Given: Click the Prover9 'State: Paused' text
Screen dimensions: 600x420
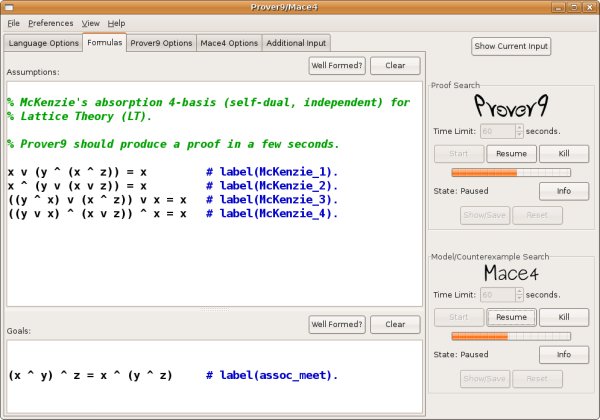Looking at the screenshot, I should coord(461,191).
